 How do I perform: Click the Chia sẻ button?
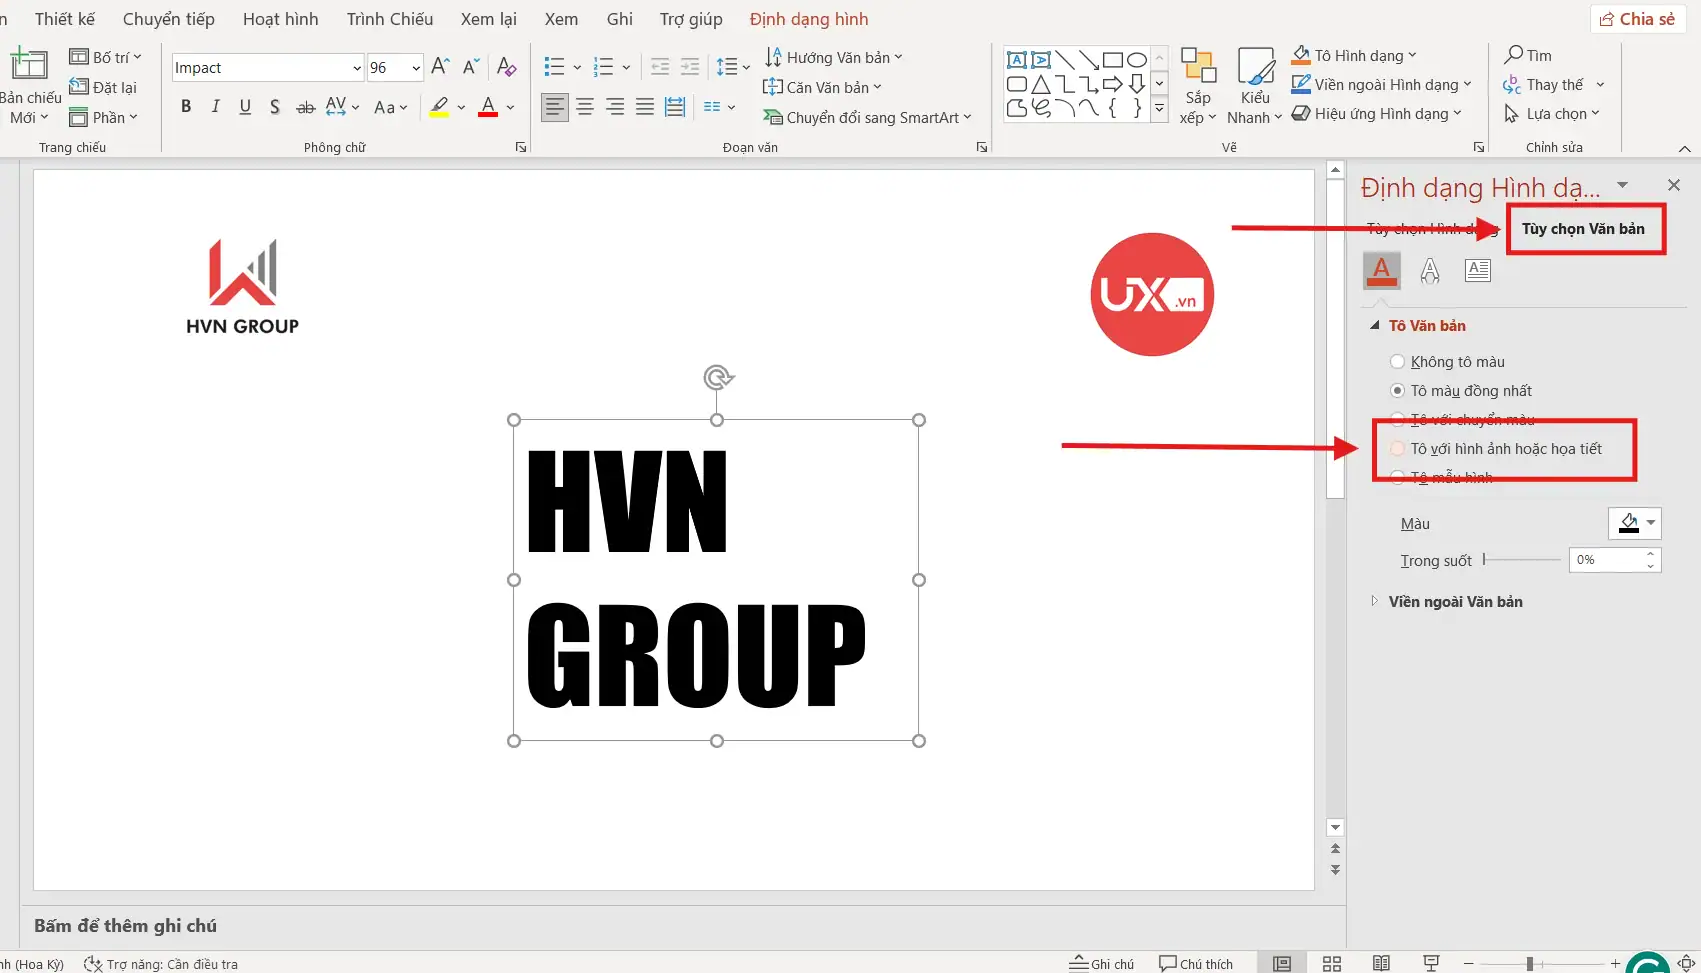(1637, 18)
